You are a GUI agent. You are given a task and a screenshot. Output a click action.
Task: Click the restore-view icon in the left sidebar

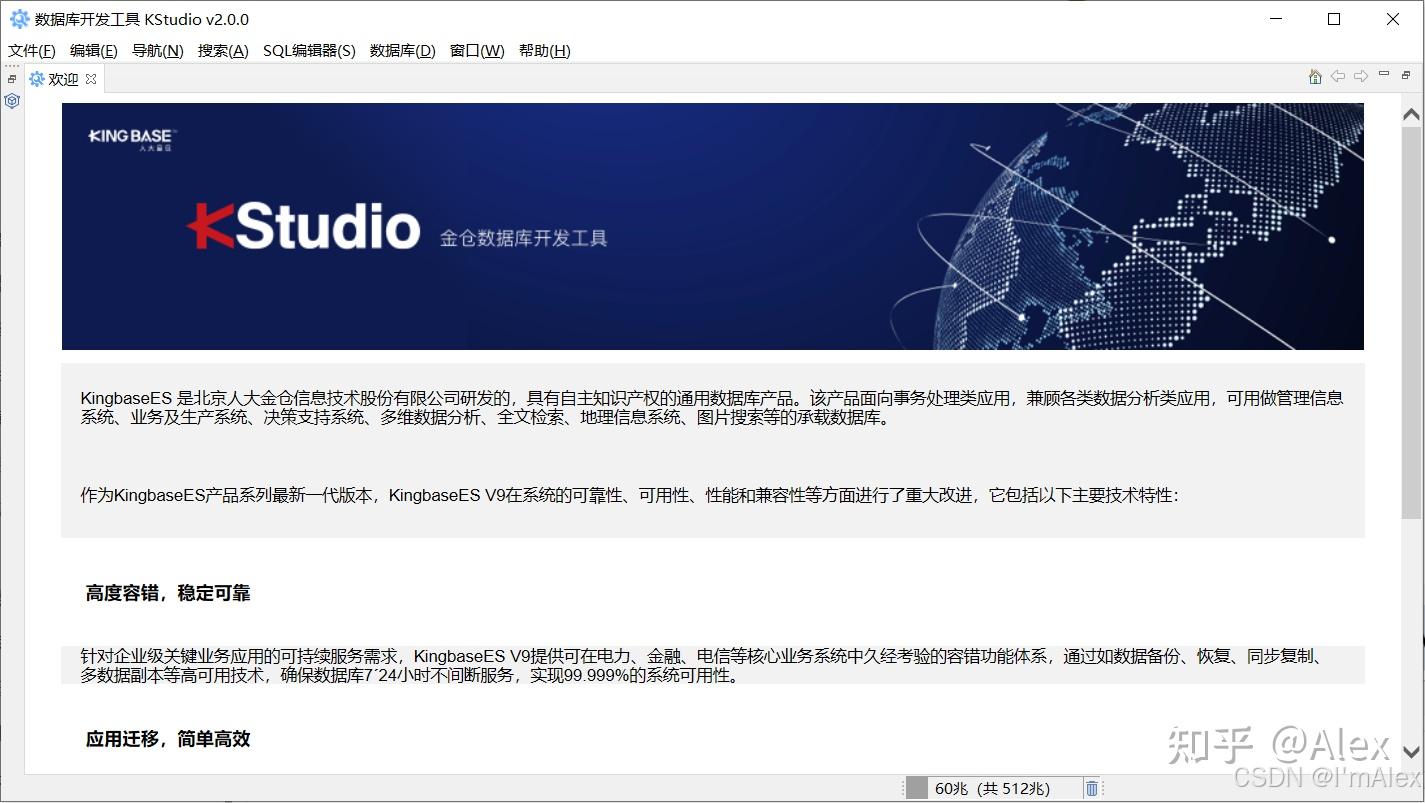coord(11,79)
